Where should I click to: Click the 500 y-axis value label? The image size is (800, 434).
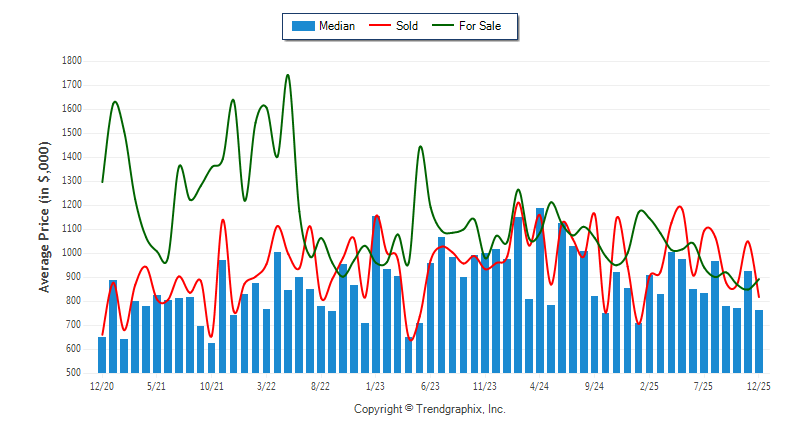[x=72, y=373]
